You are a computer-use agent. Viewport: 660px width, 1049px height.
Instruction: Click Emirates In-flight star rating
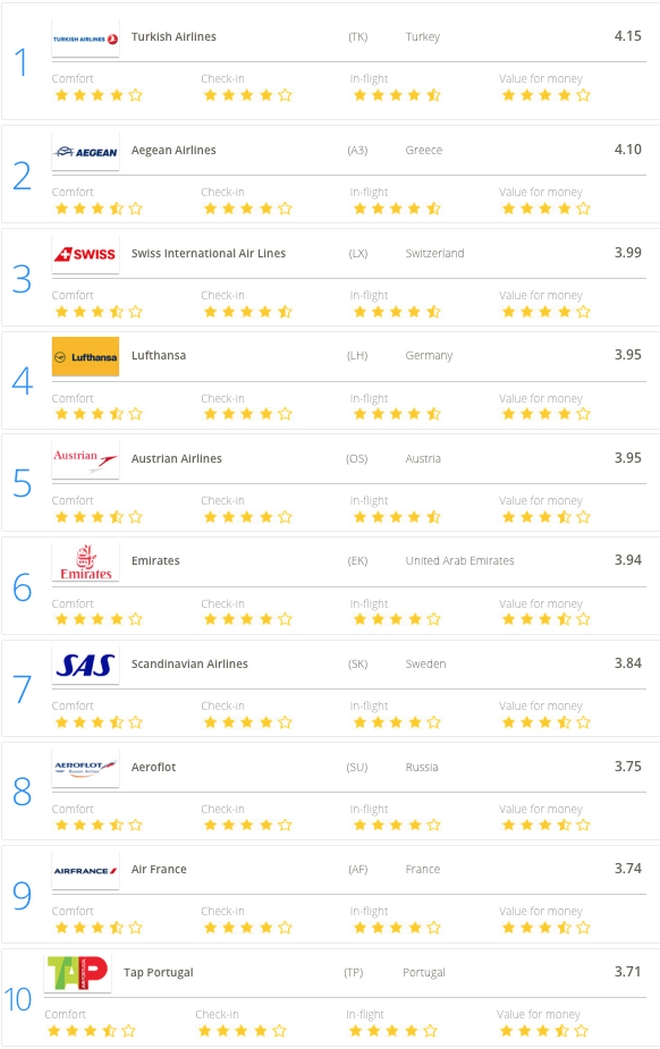point(395,620)
